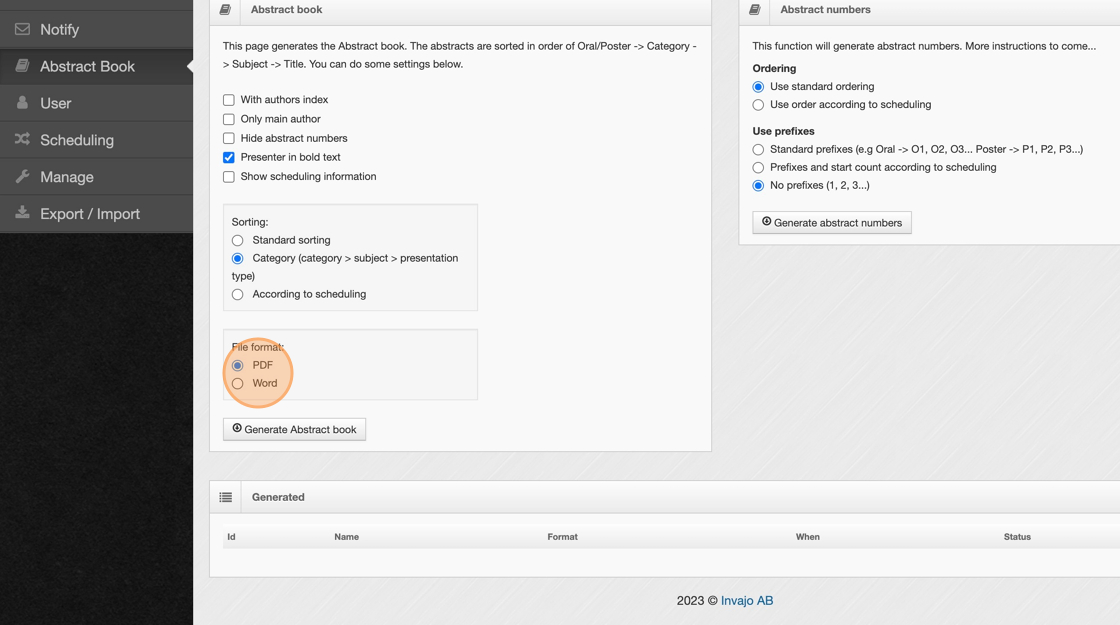Select Word file format

coord(238,383)
